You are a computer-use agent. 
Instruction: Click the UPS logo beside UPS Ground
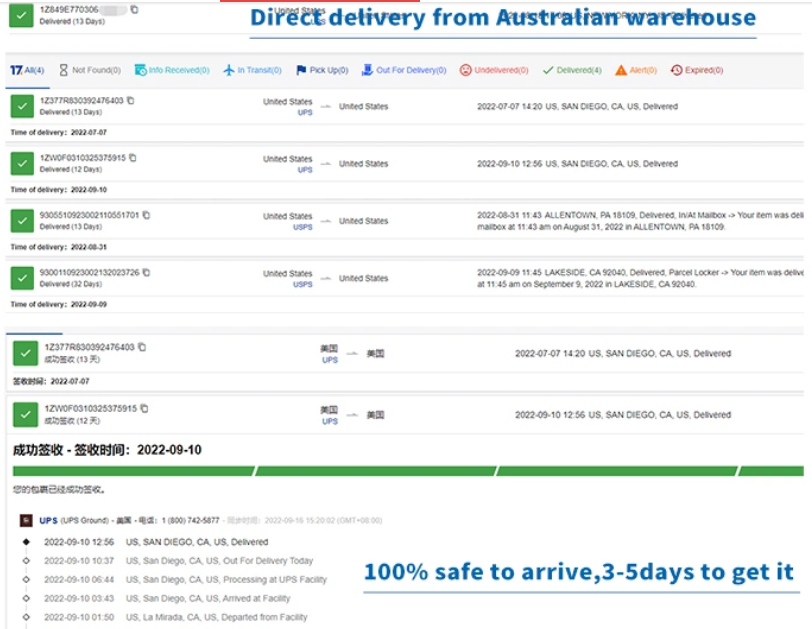27,521
